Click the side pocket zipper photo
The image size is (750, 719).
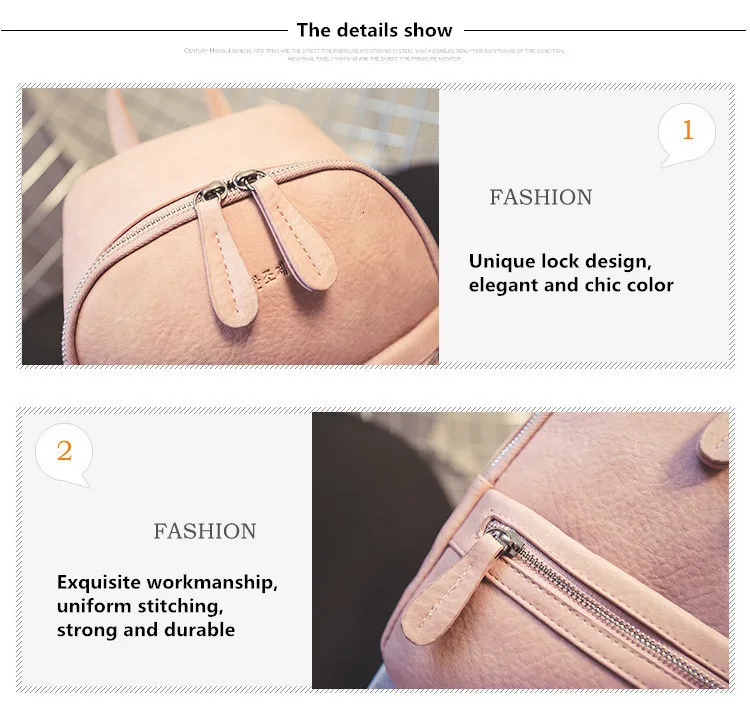coord(520,550)
